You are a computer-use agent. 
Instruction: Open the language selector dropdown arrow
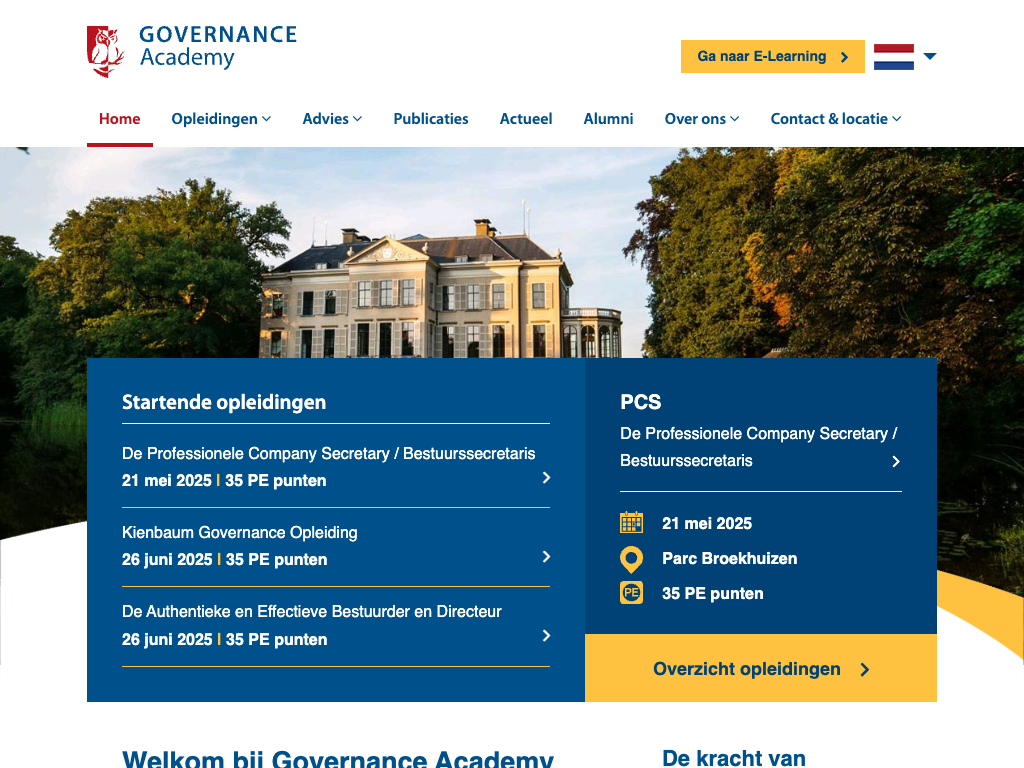point(930,57)
